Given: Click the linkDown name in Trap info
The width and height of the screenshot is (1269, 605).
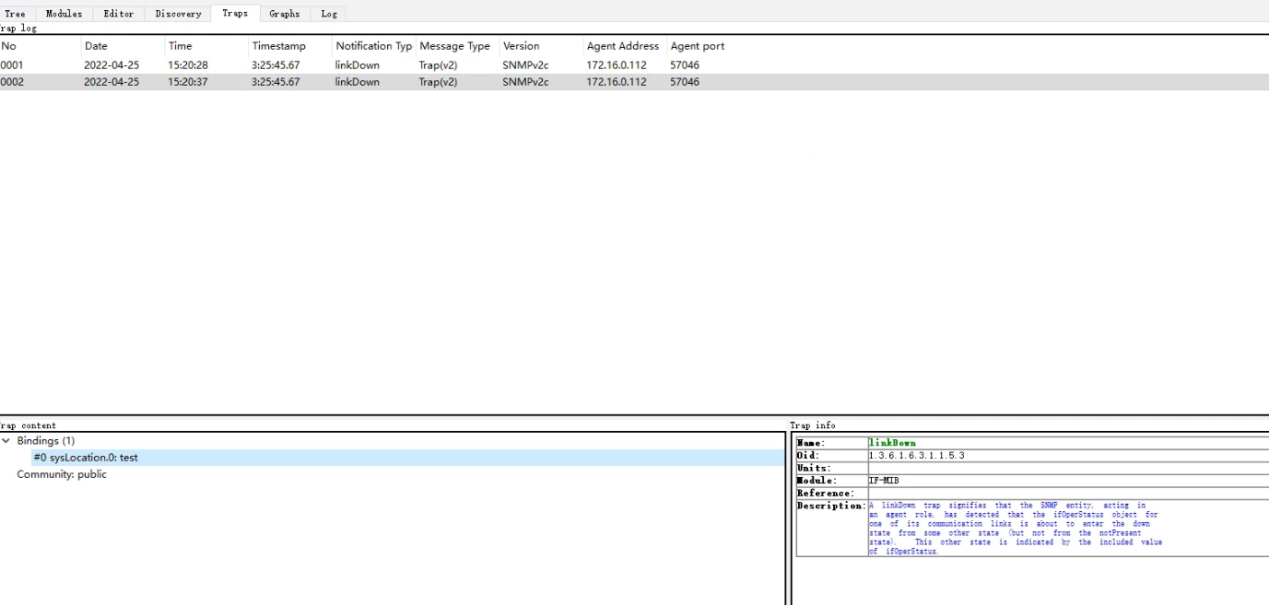Looking at the screenshot, I should click(x=892, y=442).
